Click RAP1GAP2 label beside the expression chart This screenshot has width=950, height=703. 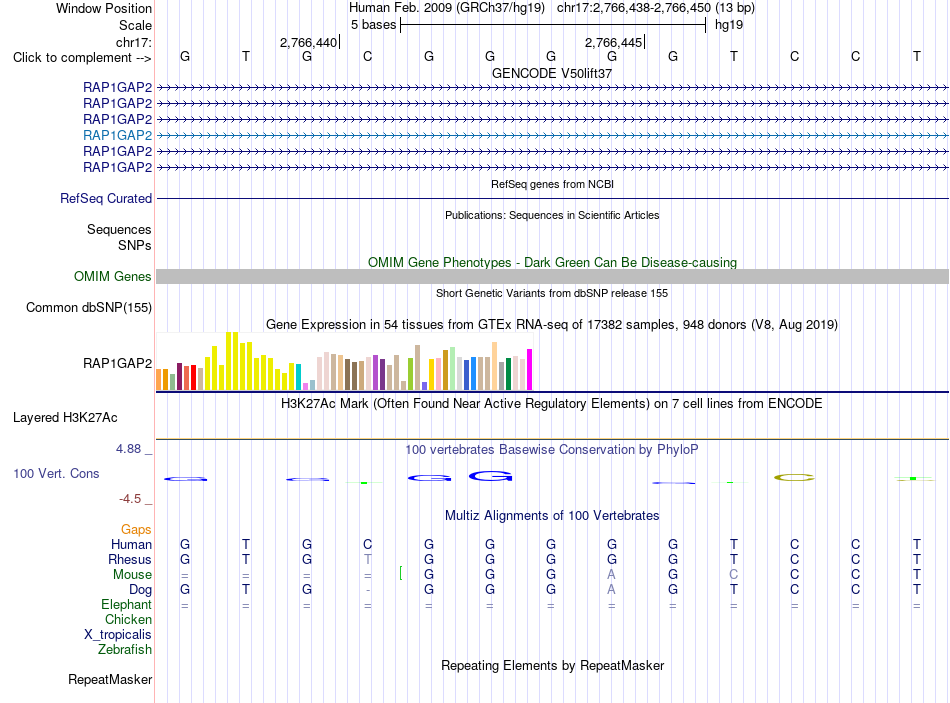click(118, 363)
